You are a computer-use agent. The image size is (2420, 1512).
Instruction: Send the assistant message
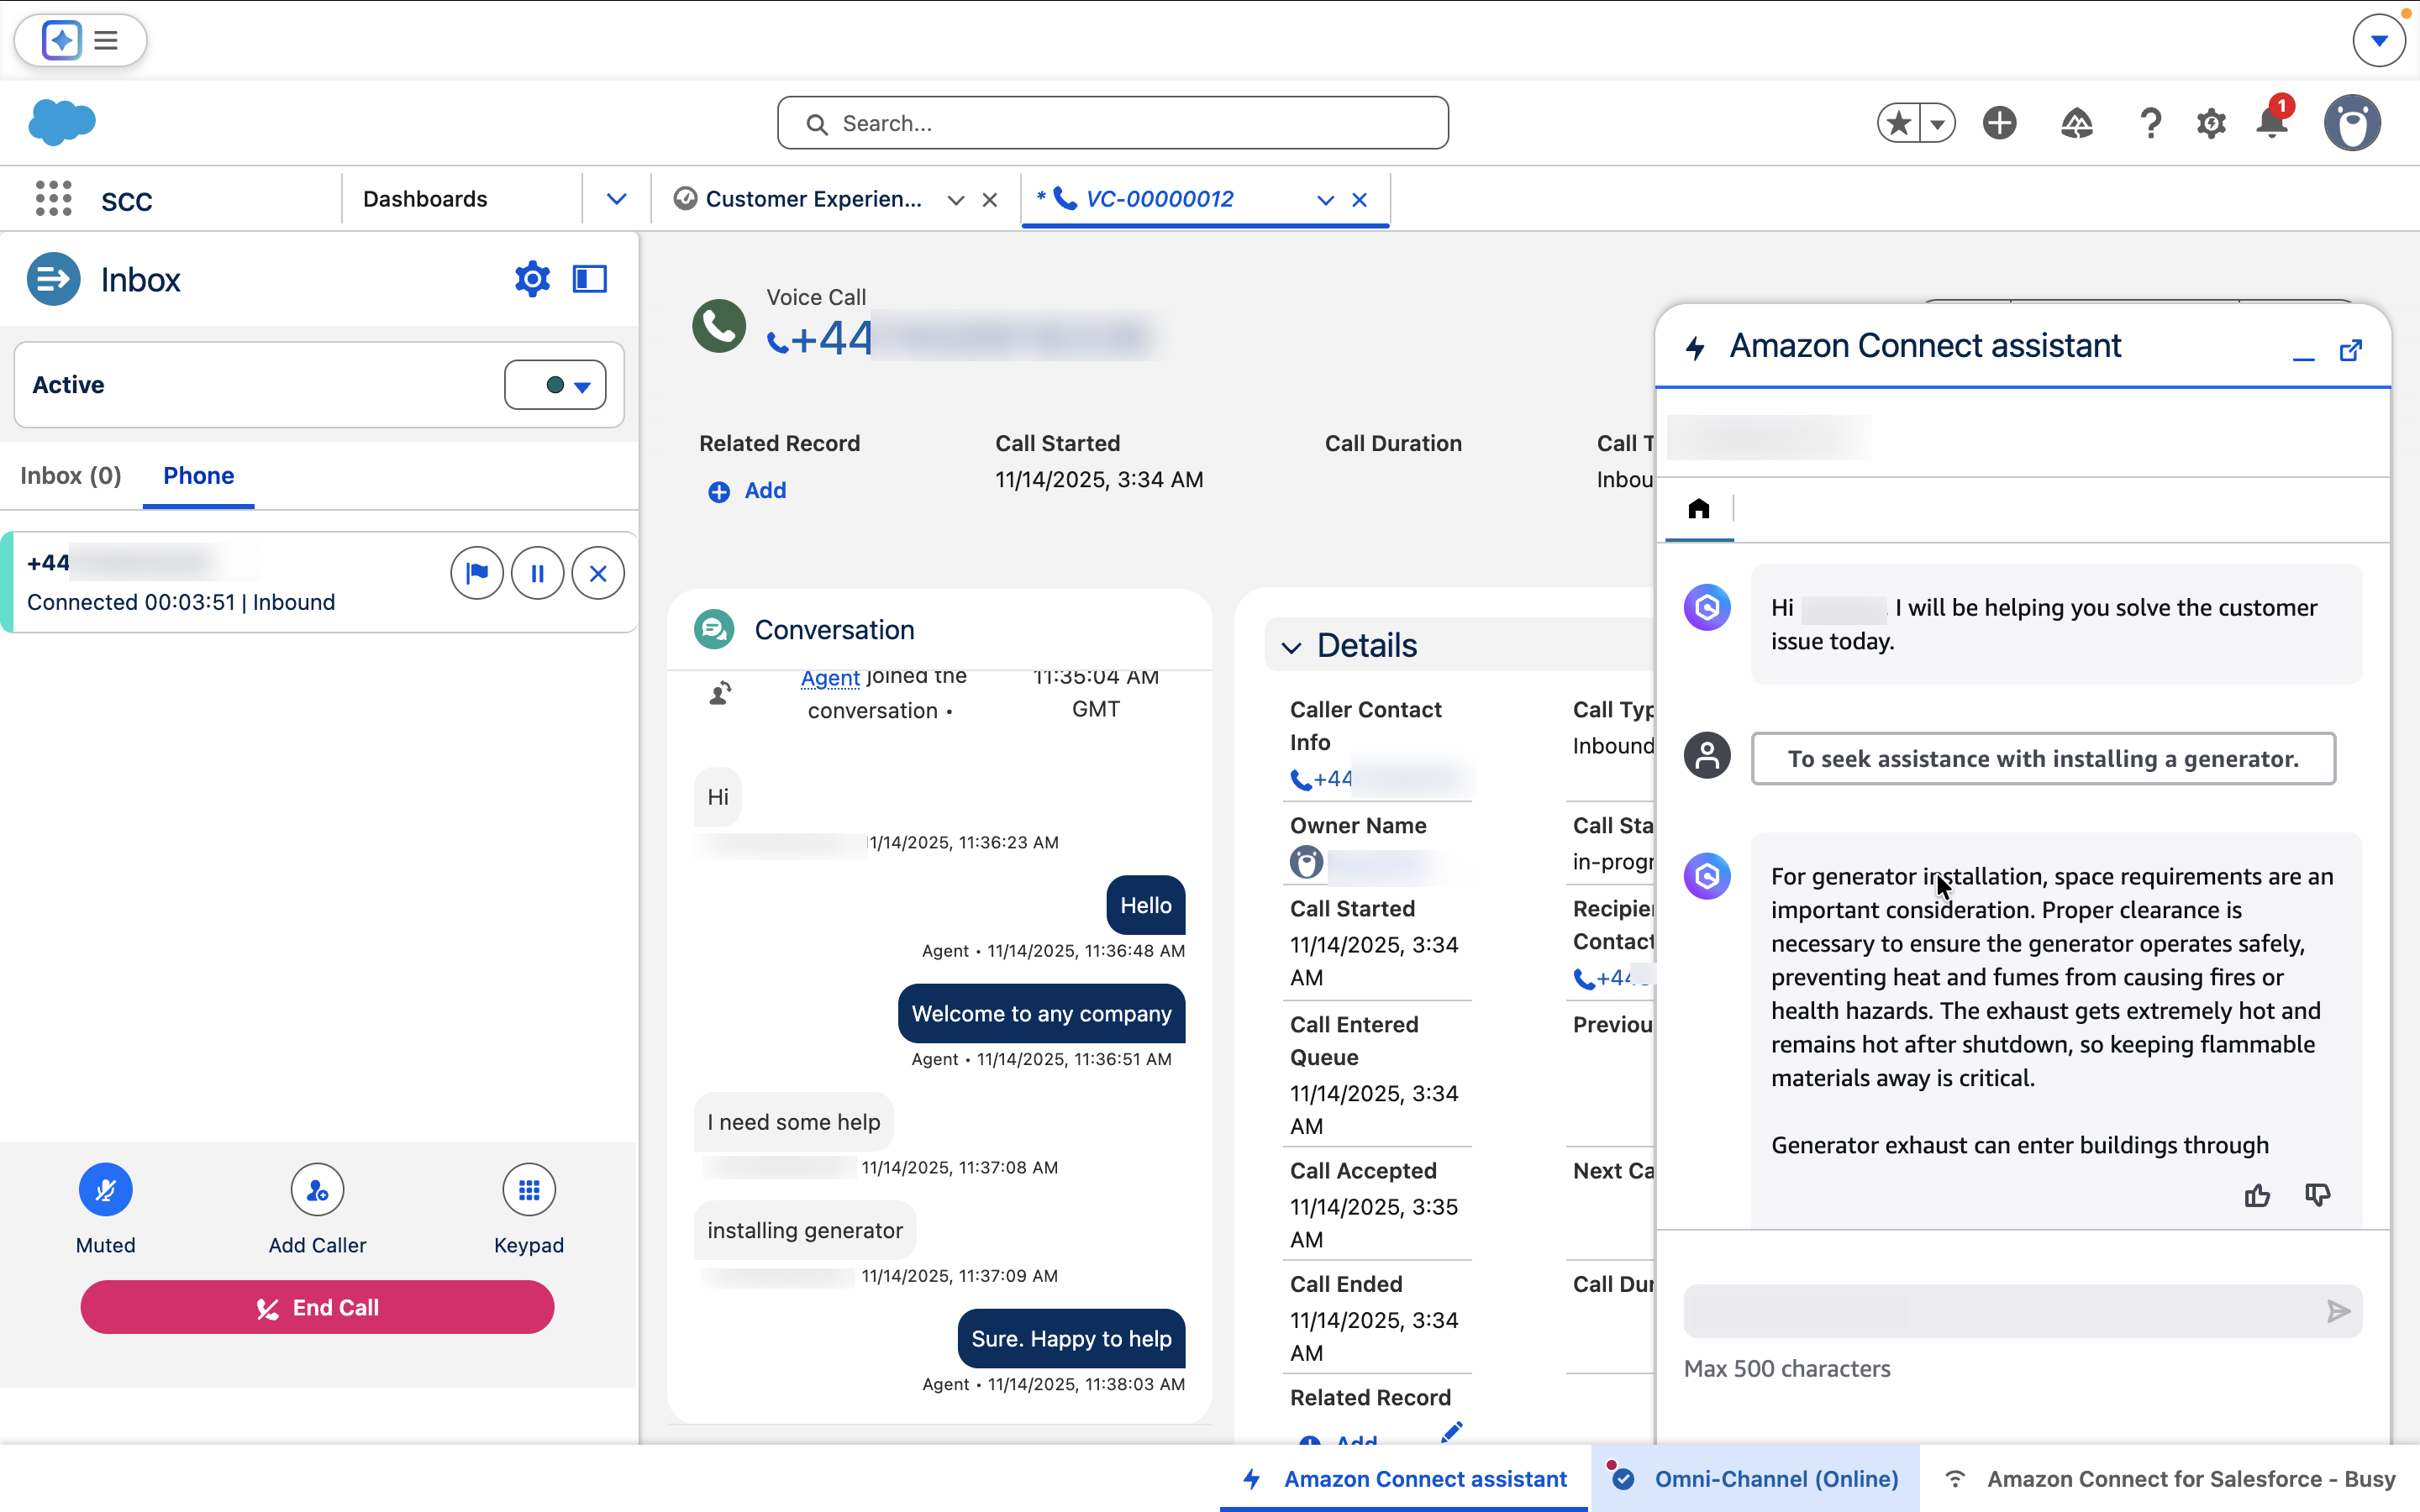point(2338,1311)
